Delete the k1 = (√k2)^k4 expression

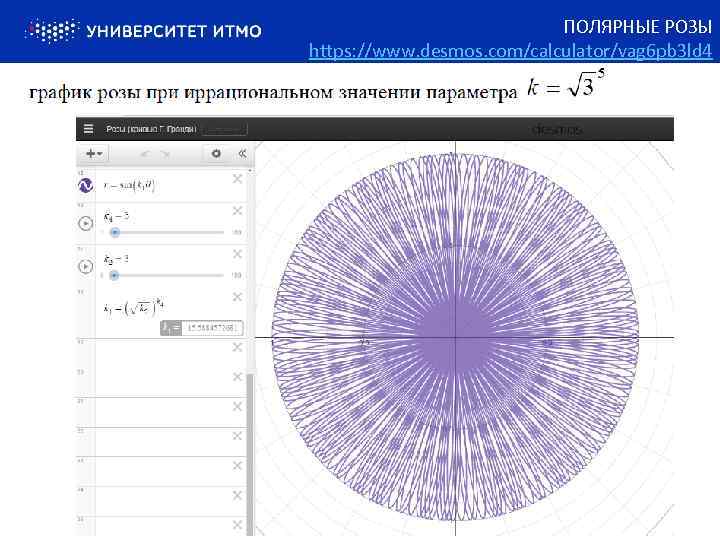(237, 297)
